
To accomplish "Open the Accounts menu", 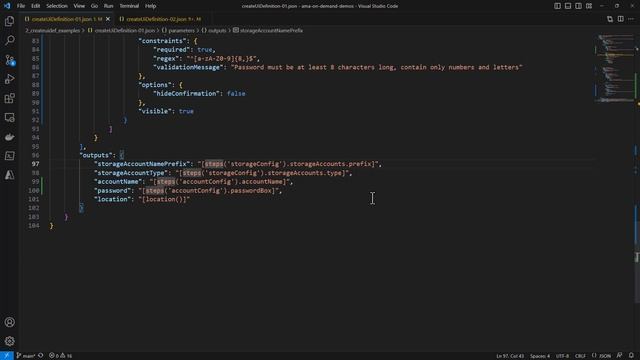I will [9, 322].
